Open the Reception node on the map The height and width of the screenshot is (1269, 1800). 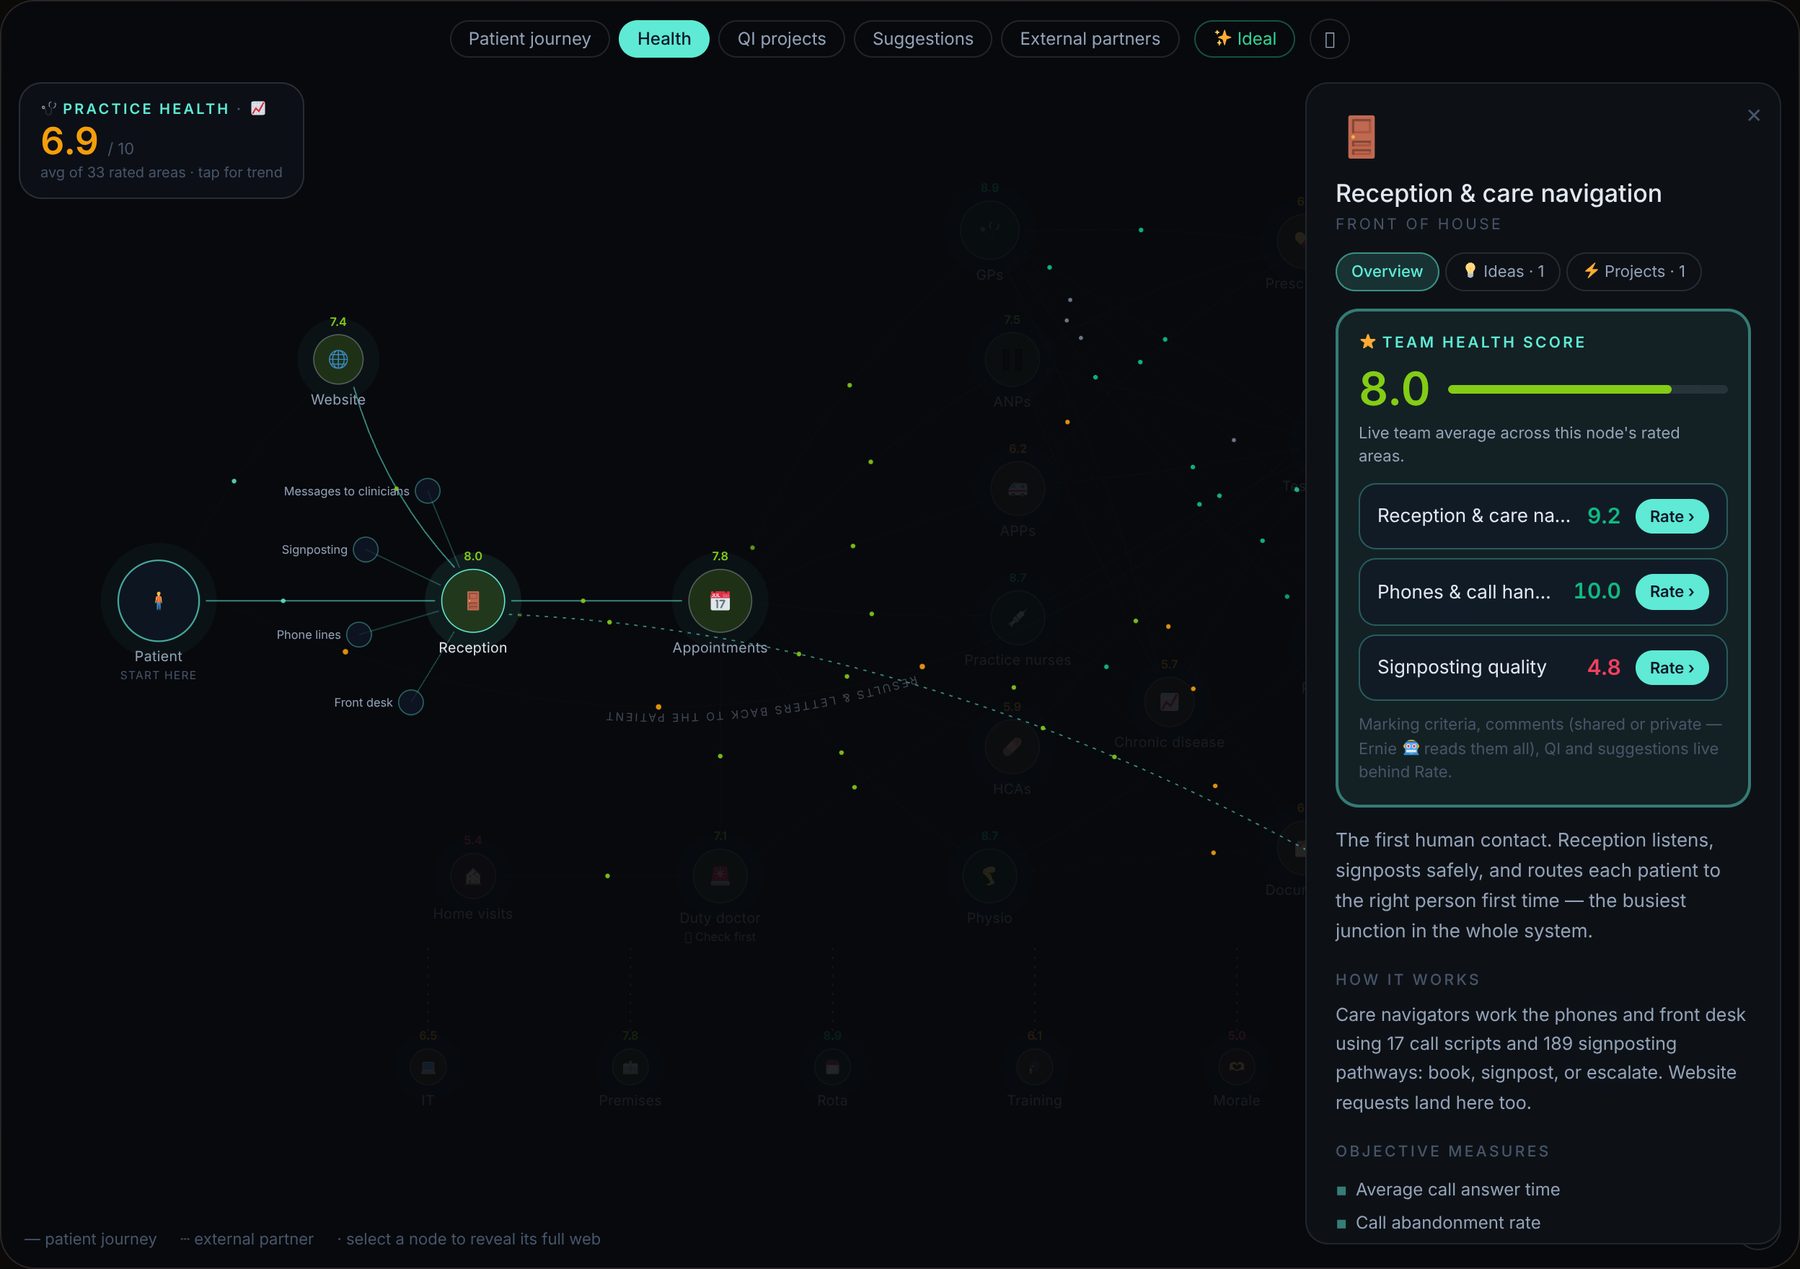[473, 600]
